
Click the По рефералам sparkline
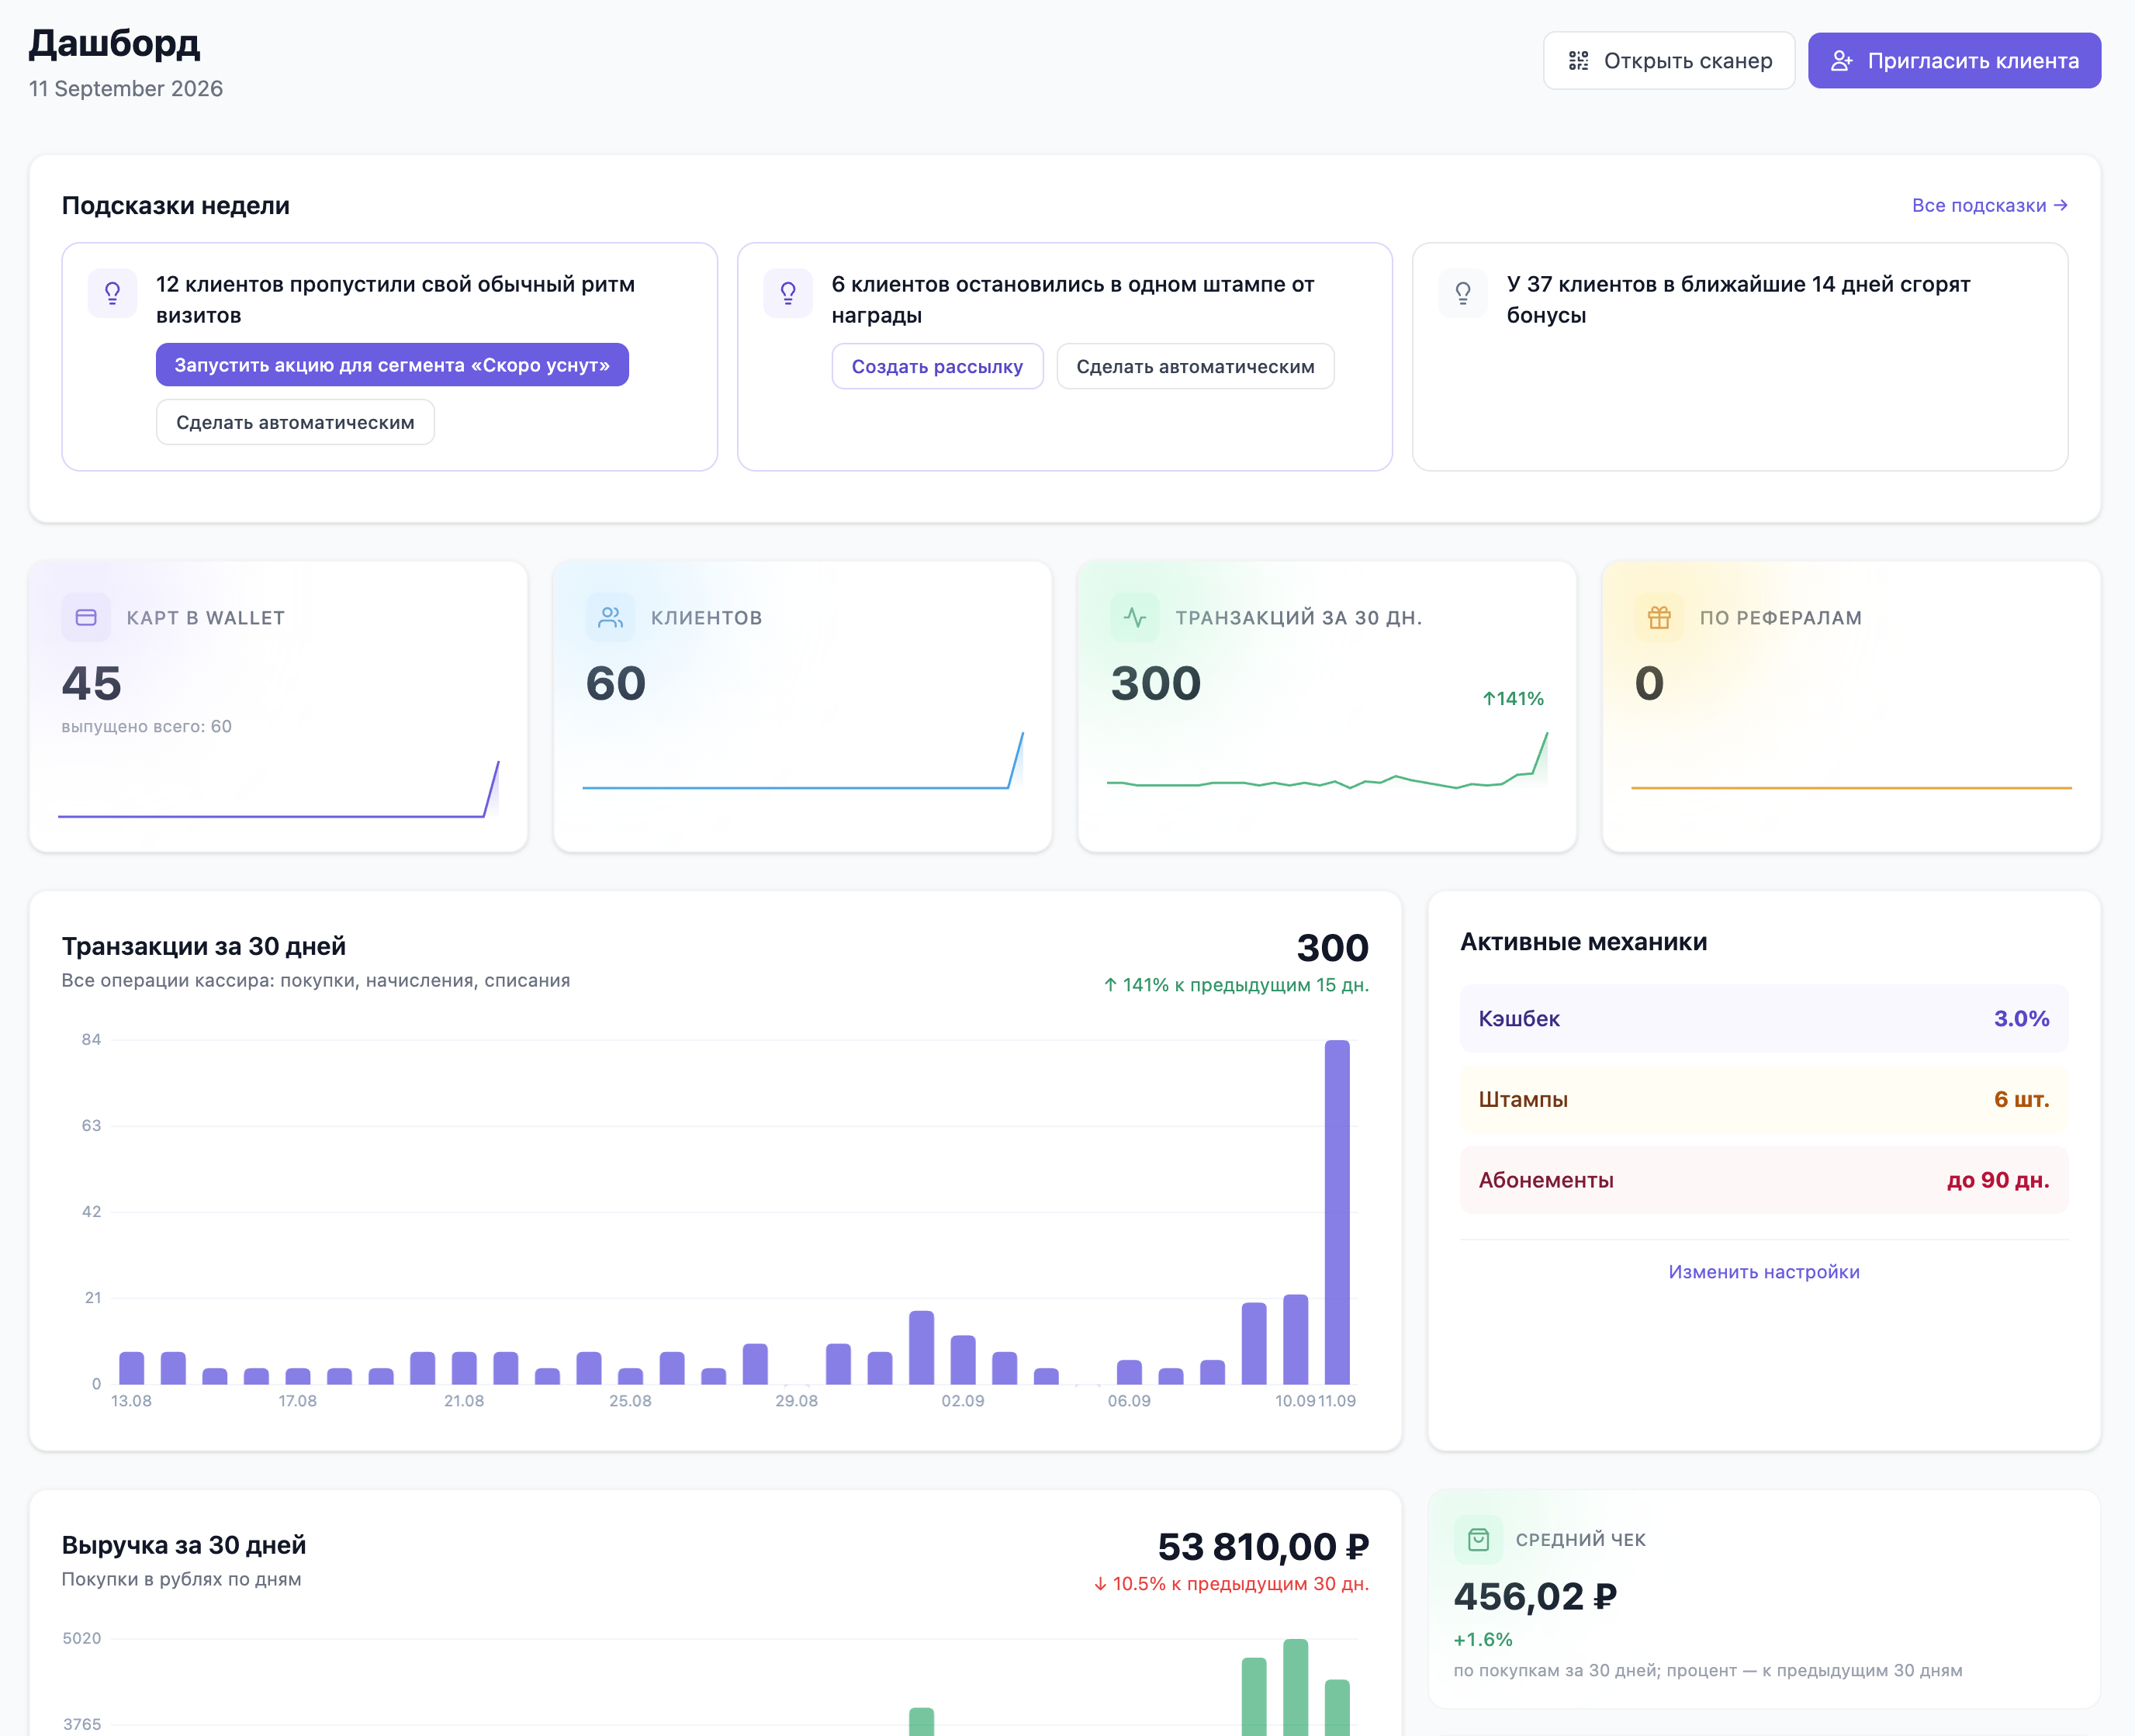tap(1851, 787)
